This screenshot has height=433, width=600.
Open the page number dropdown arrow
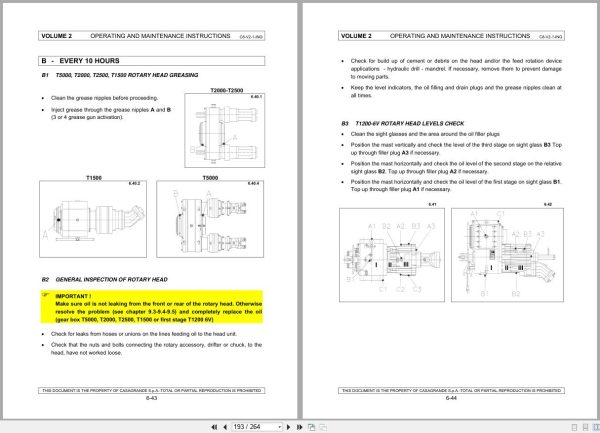pyautogui.click(x=280, y=427)
